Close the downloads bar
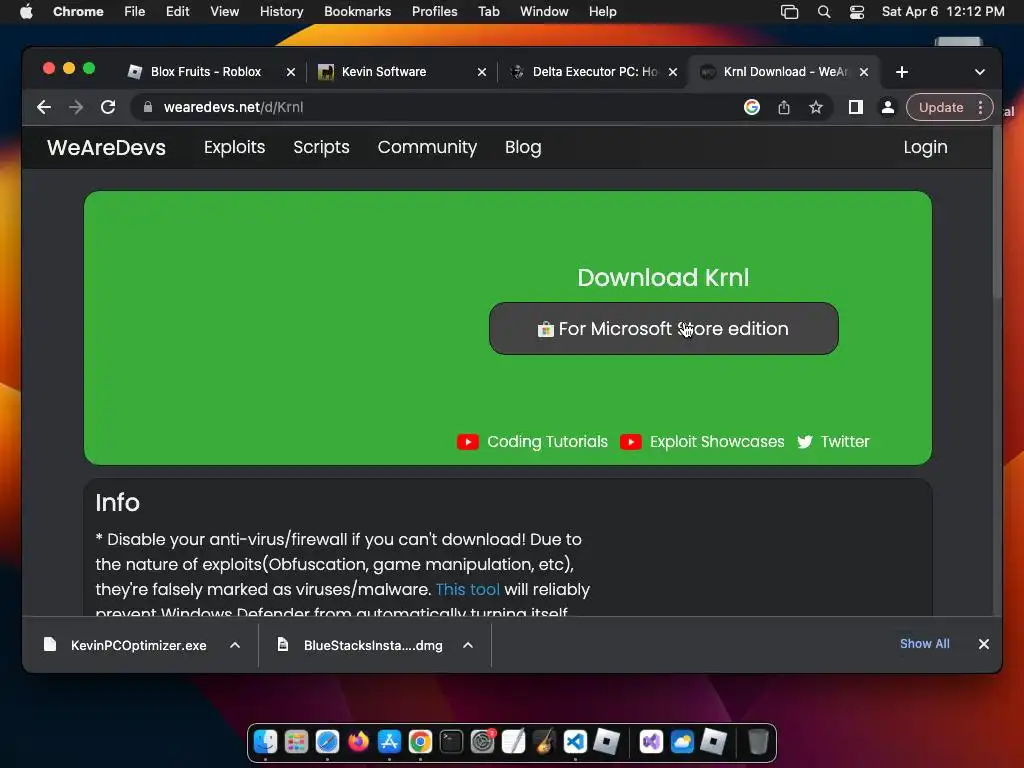Viewport: 1024px width, 768px height. (x=984, y=644)
